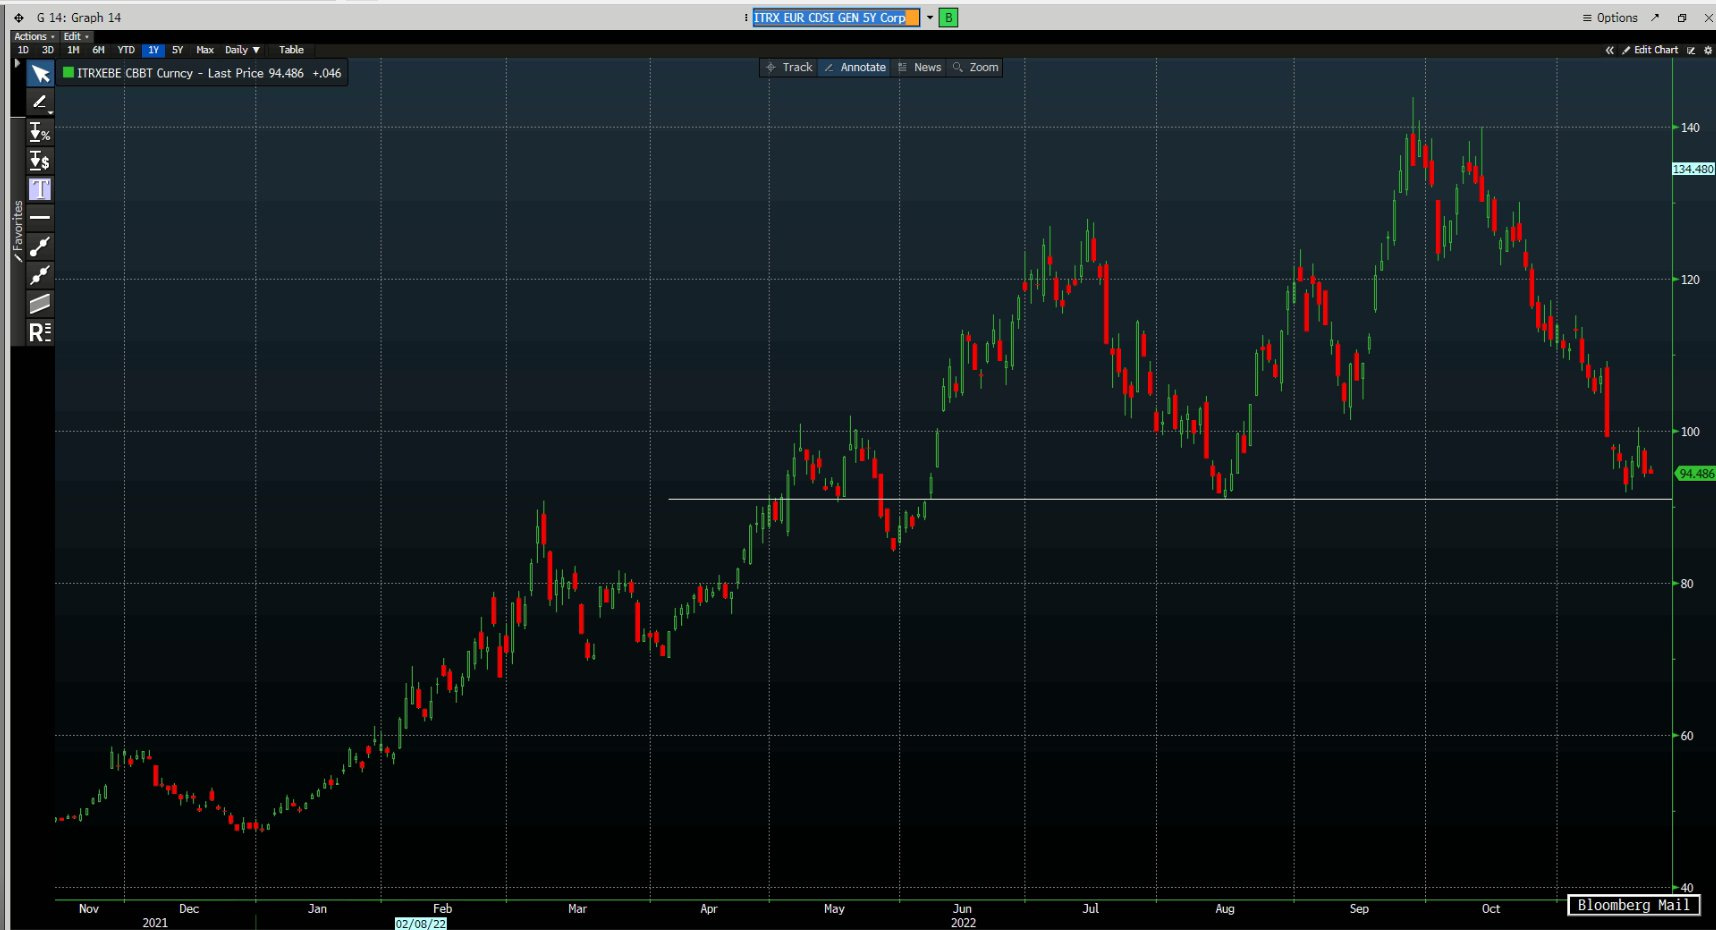The height and width of the screenshot is (930, 1716).
Task: Click the 02/08/22 date marker on axis
Action: click(x=421, y=923)
